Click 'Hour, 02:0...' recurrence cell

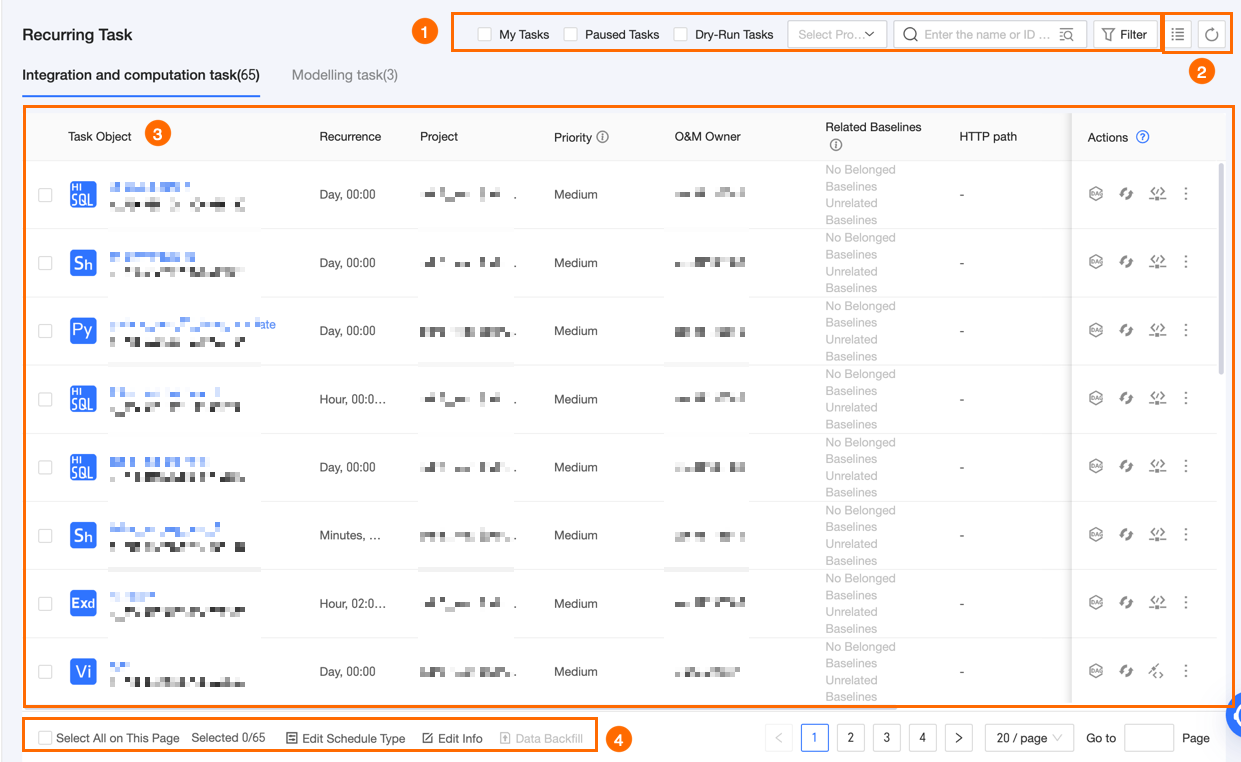353,603
